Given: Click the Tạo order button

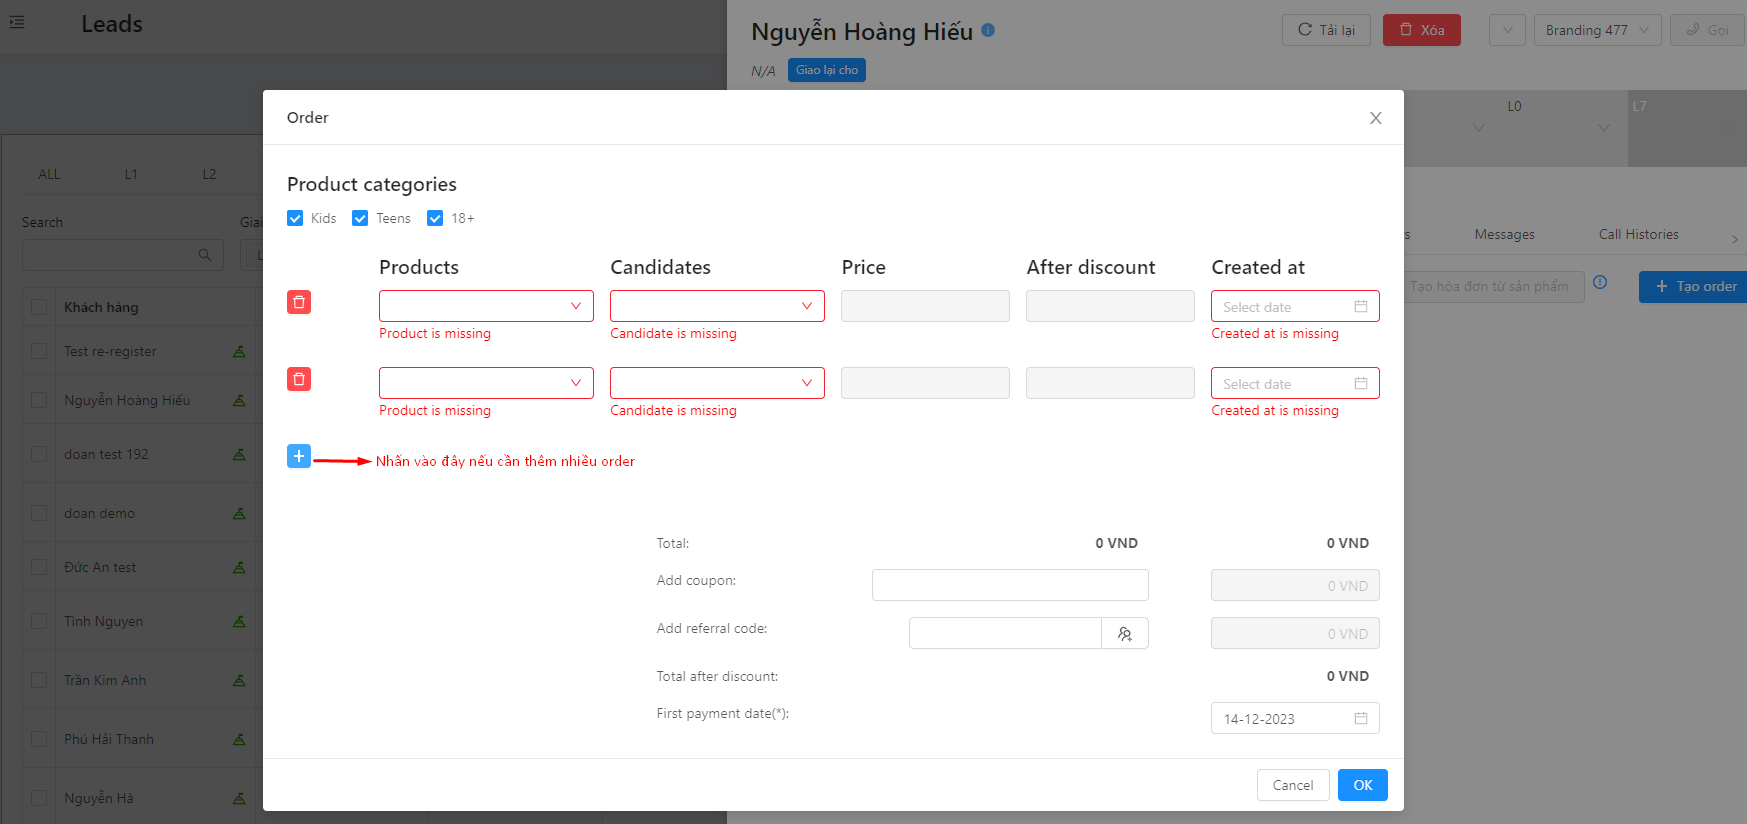Looking at the screenshot, I should tap(1695, 286).
